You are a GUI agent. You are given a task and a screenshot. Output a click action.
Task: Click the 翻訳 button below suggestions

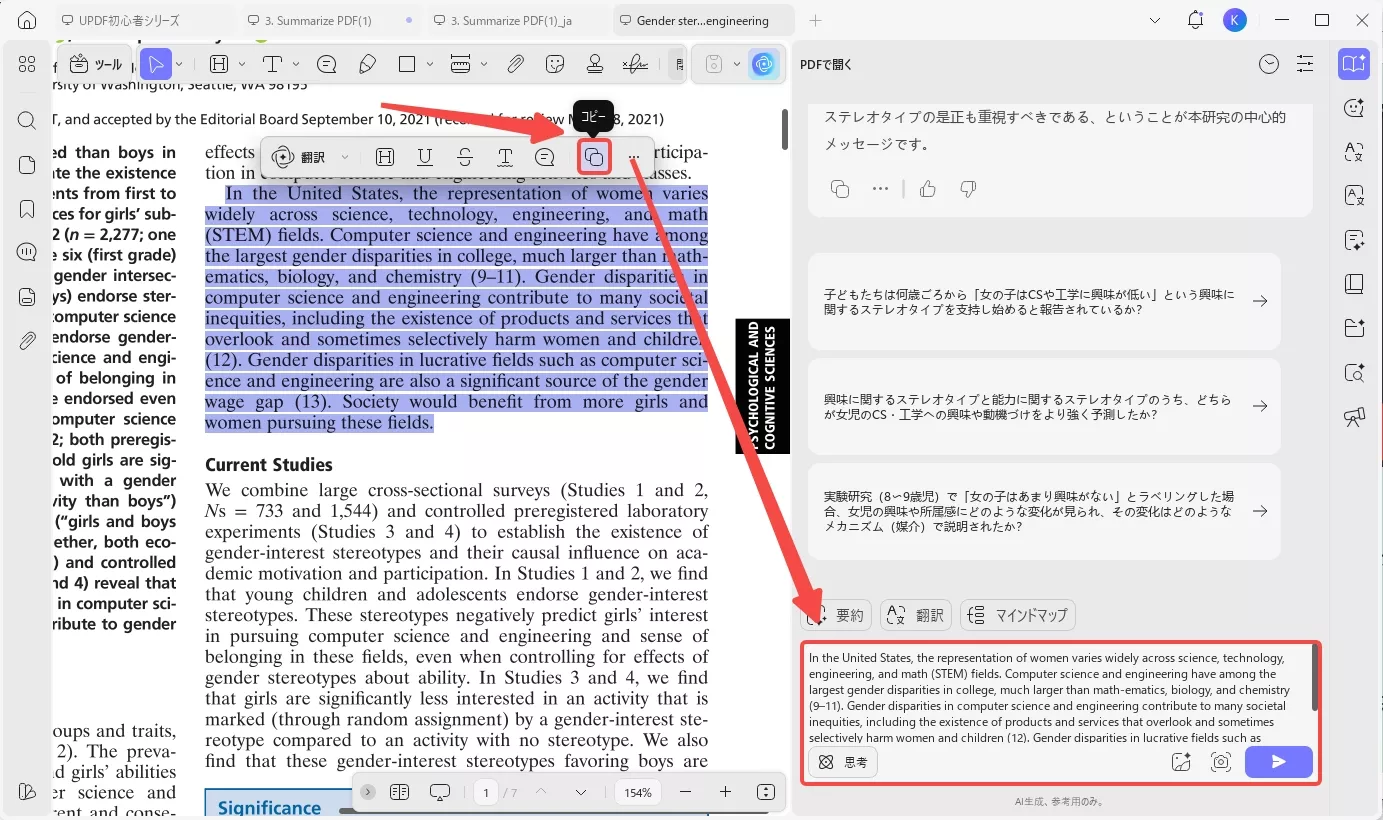click(x=916, y=615)
